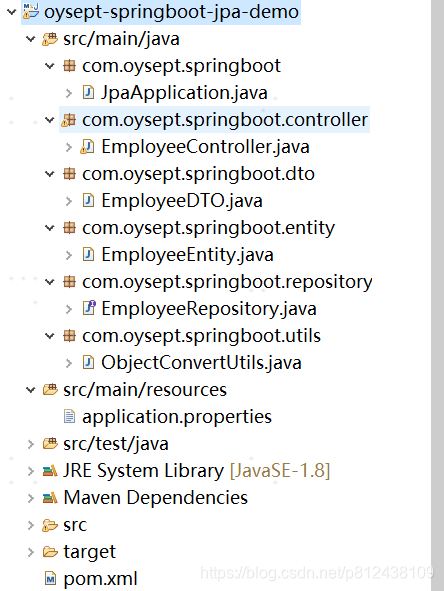Click the repository package icon

[69, 282]
